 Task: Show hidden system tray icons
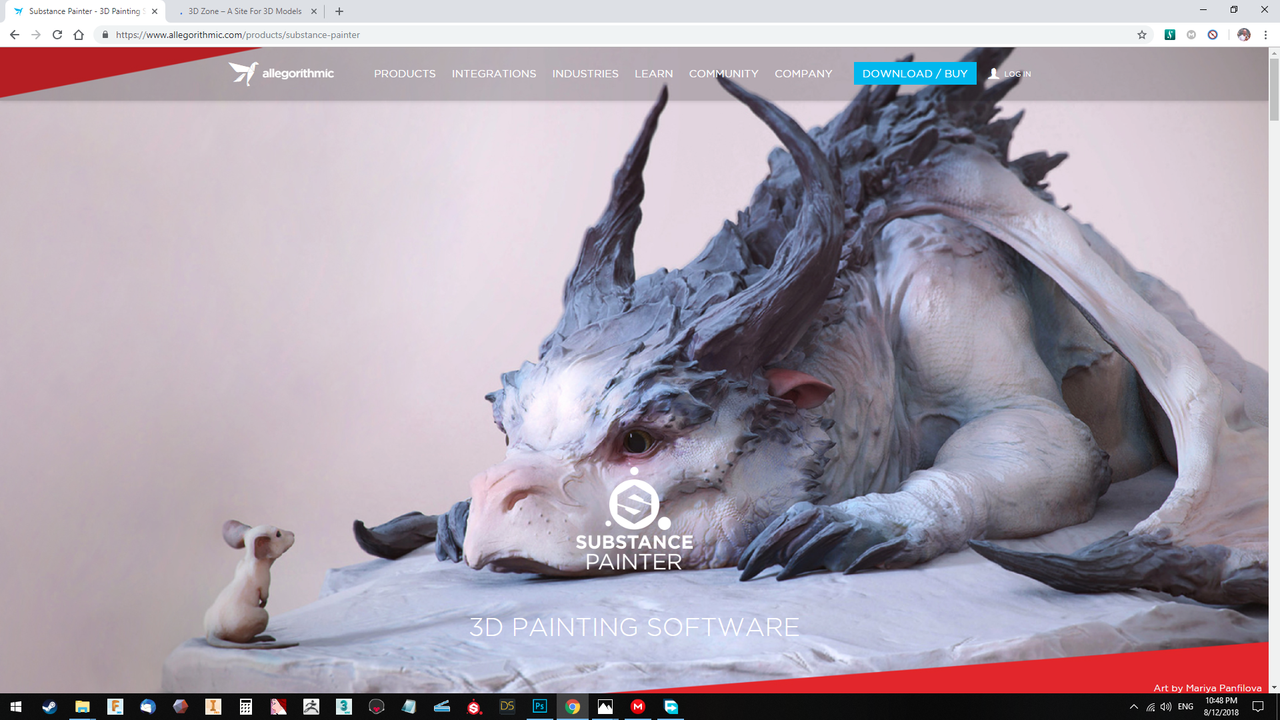[x=1133, y=707]
